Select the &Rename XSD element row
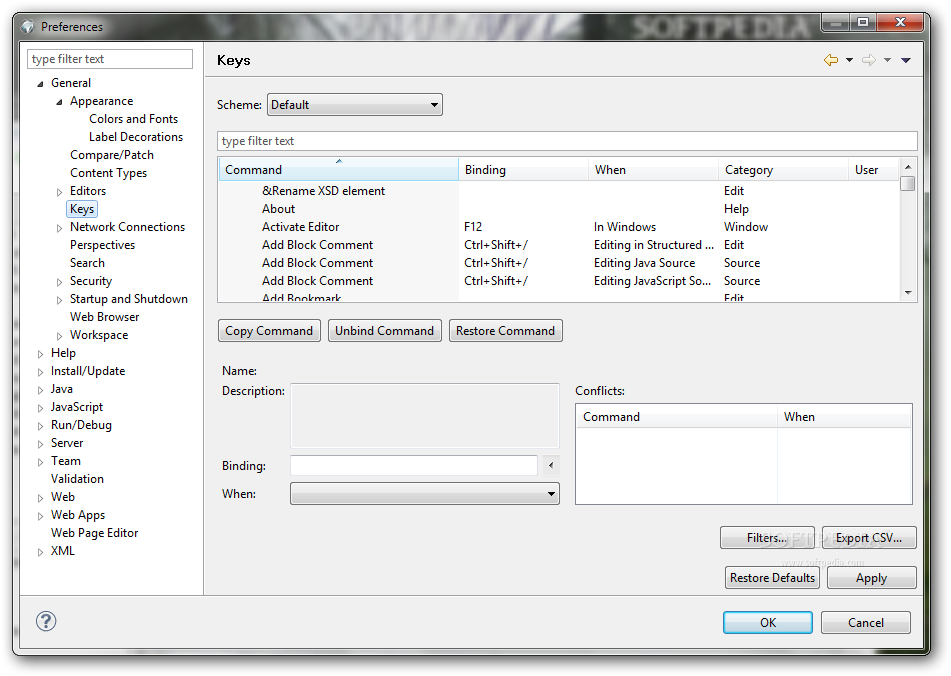Image resolution: width=951 pixels, height=676 pixels. (x=558, y=191)
